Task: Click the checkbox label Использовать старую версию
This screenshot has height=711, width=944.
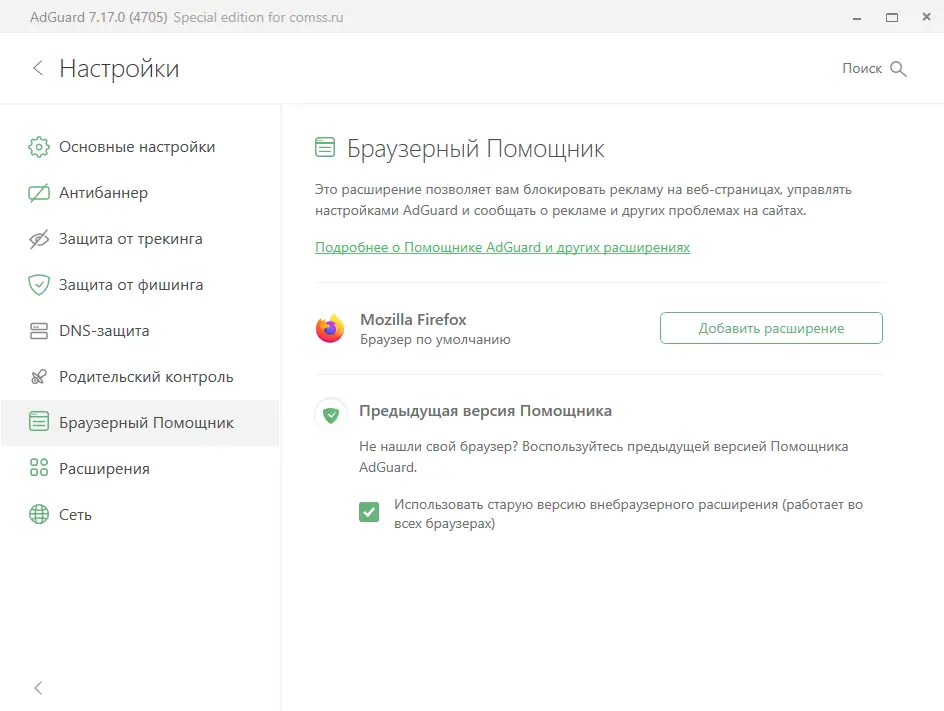Action: (629, 514)
